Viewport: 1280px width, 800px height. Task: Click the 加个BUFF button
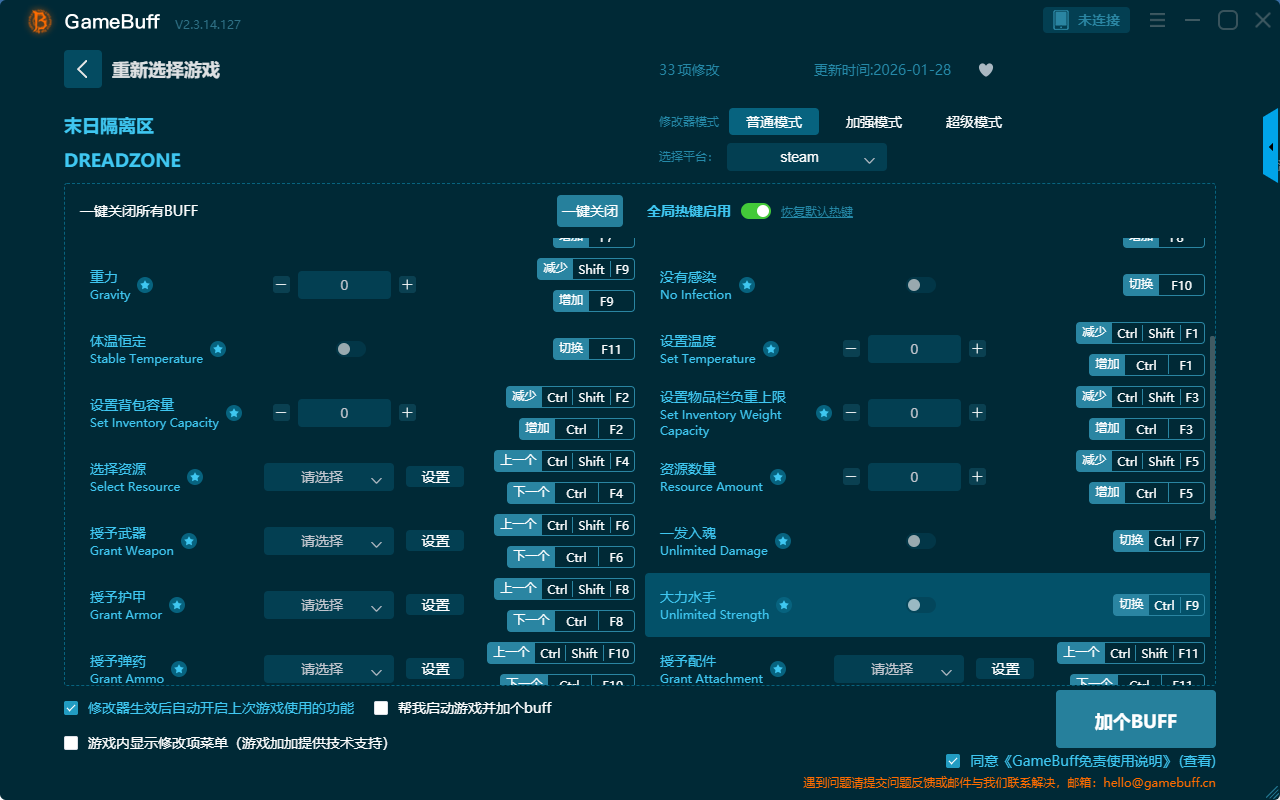pos(1135,720)
